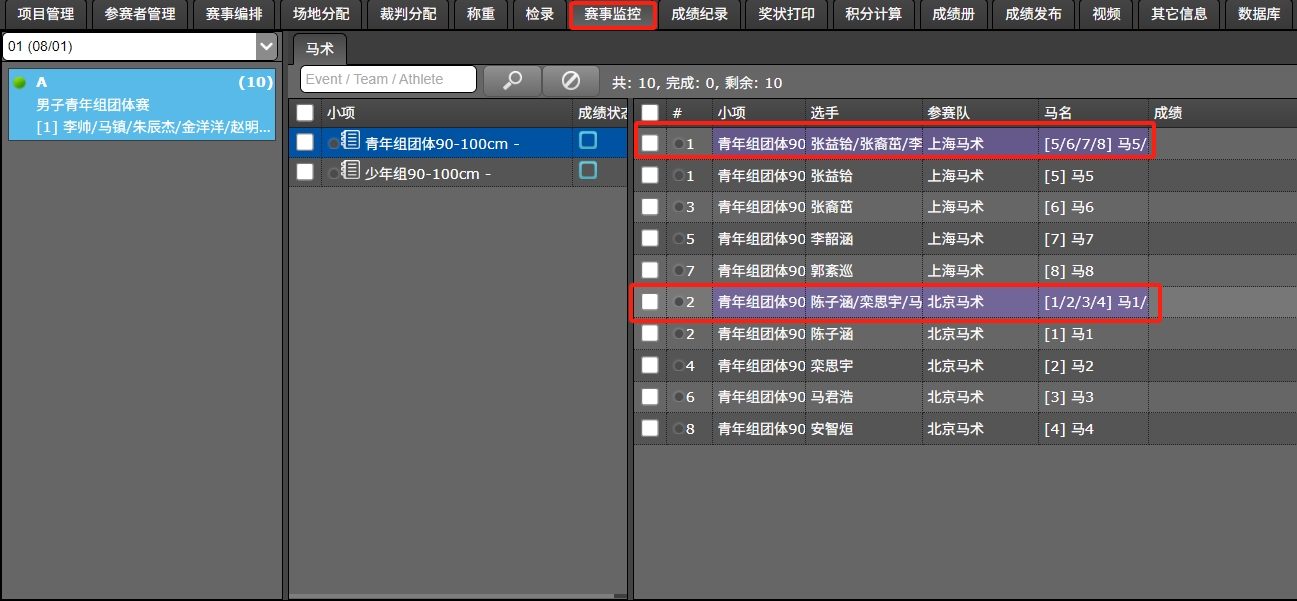Select the 马术 tab

pos(319,48)
